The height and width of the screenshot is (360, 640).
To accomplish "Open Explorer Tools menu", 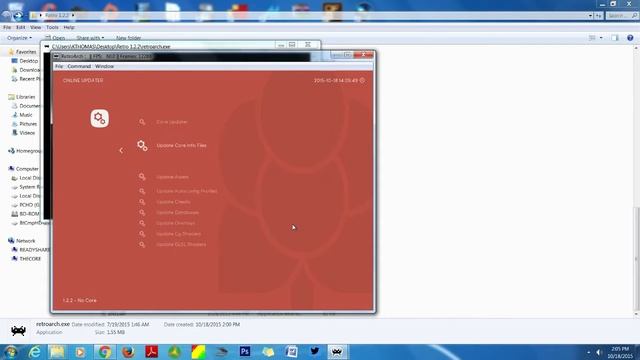I will tap(52, 27).
